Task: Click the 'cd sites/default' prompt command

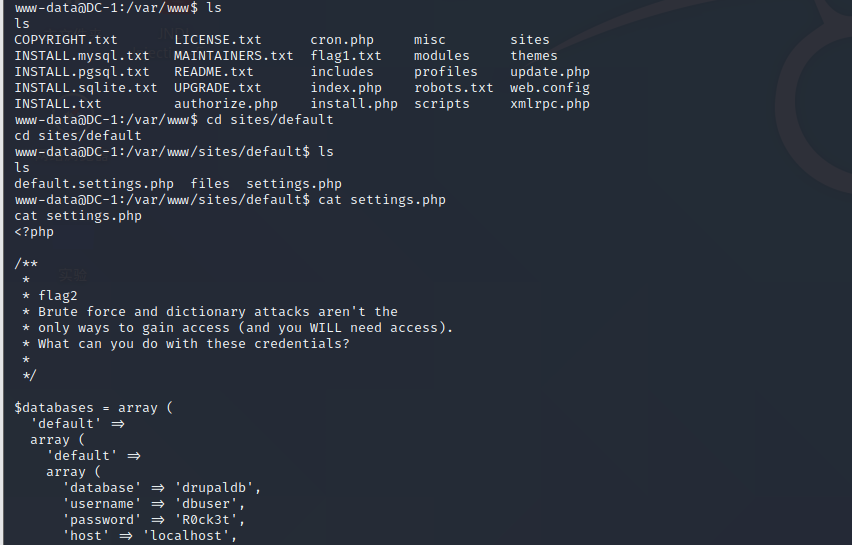Action: click(269, 120)
